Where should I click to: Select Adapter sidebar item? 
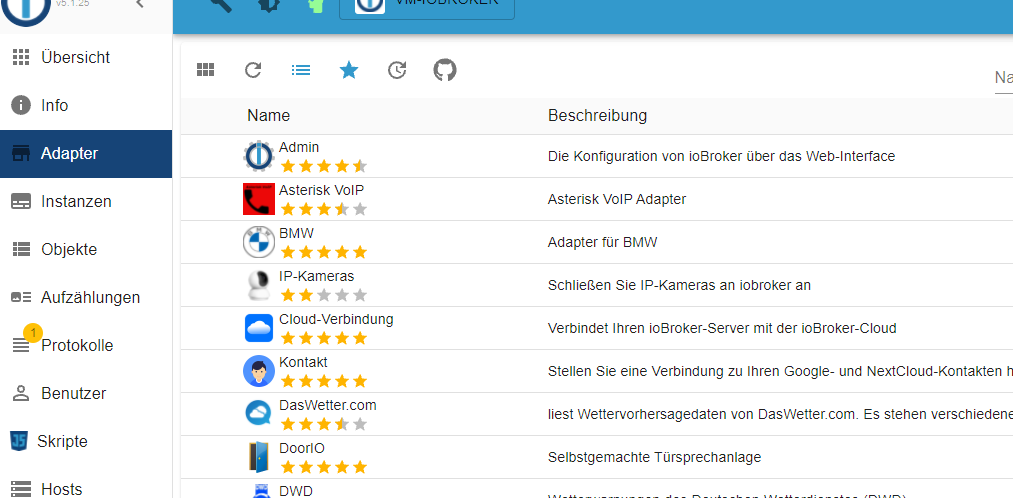click(x=86, y=154)
